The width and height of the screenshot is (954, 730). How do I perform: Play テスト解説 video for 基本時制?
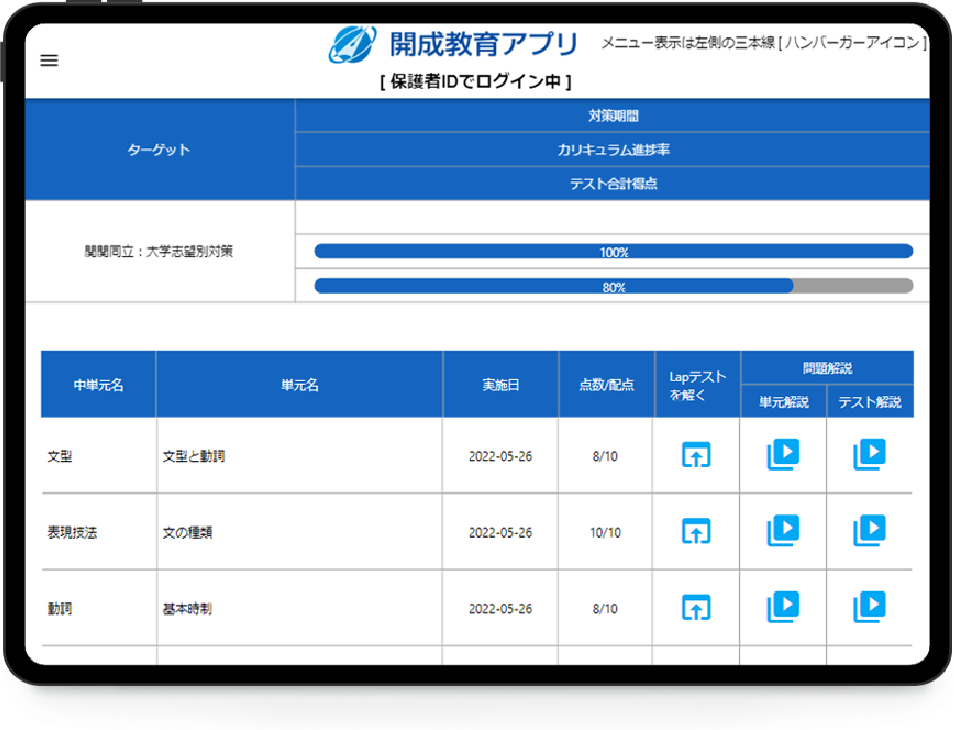tap(869, 606)
